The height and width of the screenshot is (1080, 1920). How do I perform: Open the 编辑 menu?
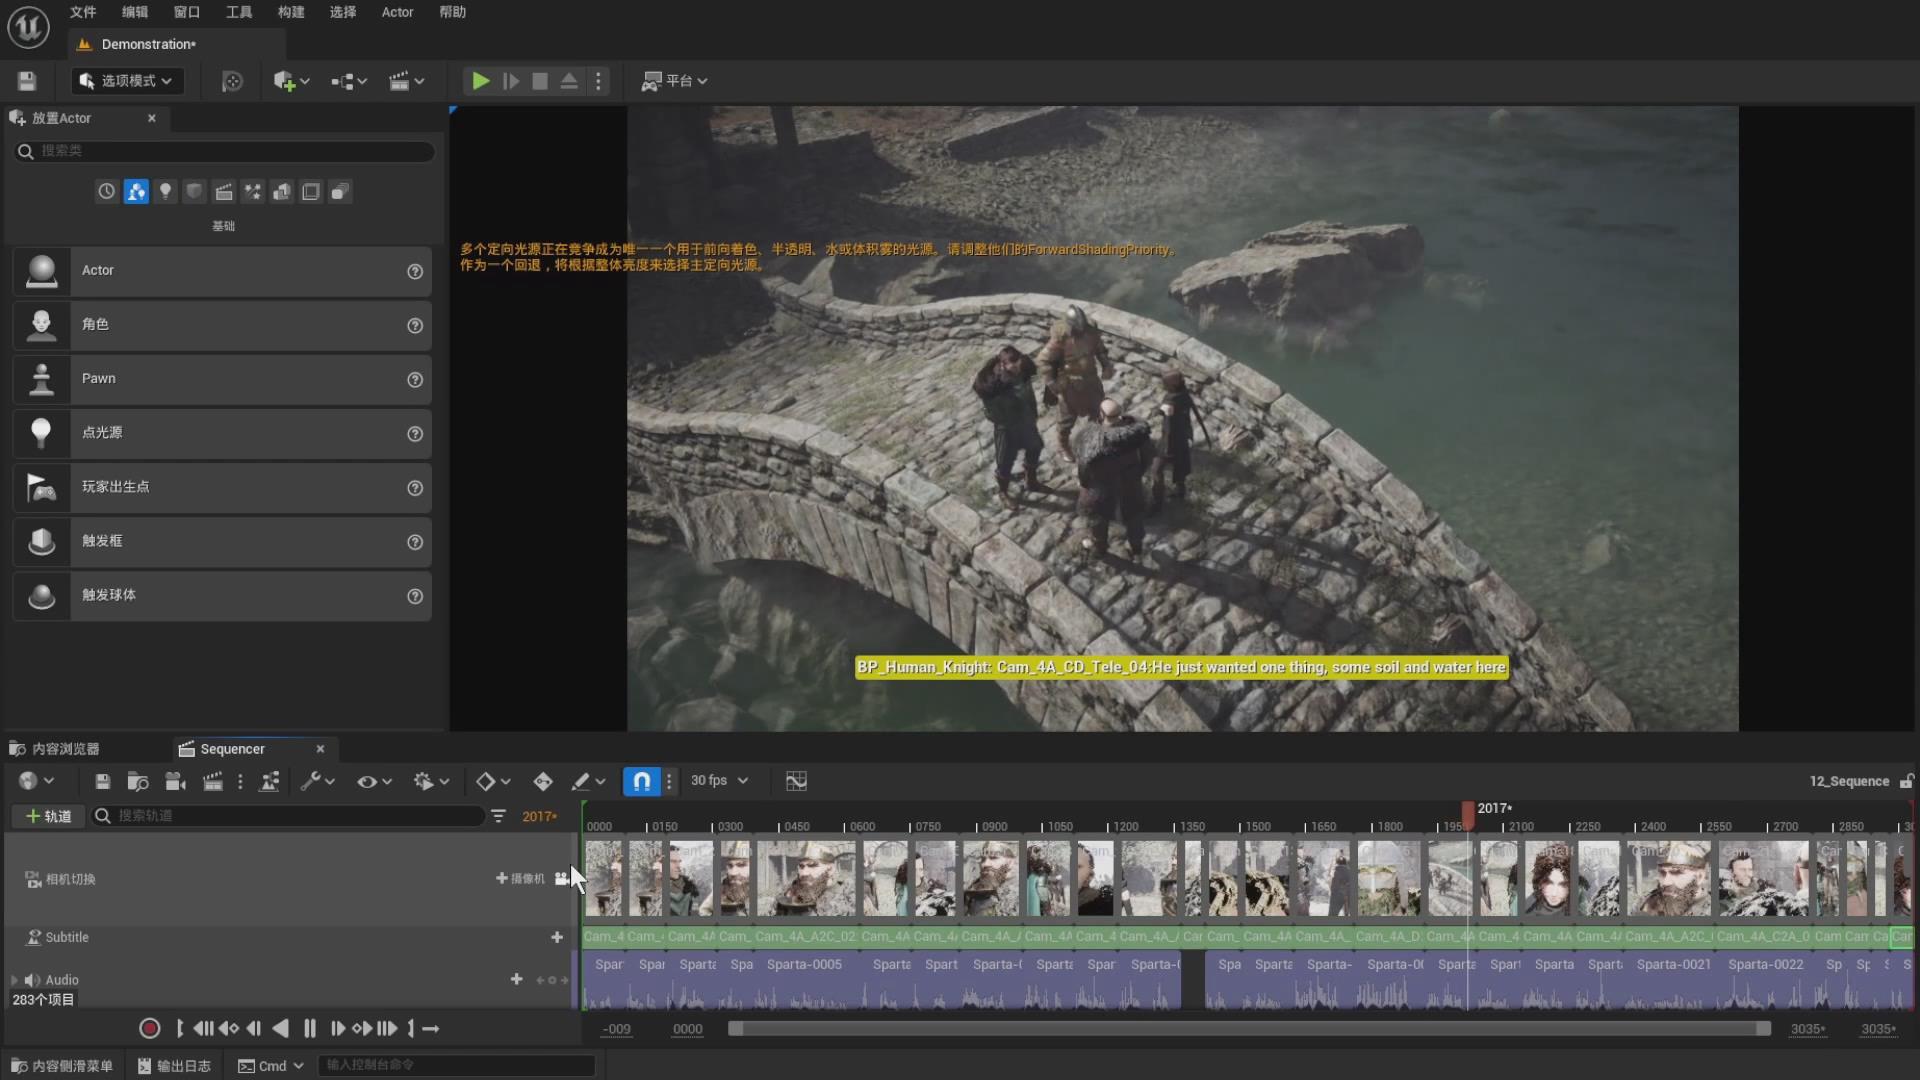click(x=135, y=12)
